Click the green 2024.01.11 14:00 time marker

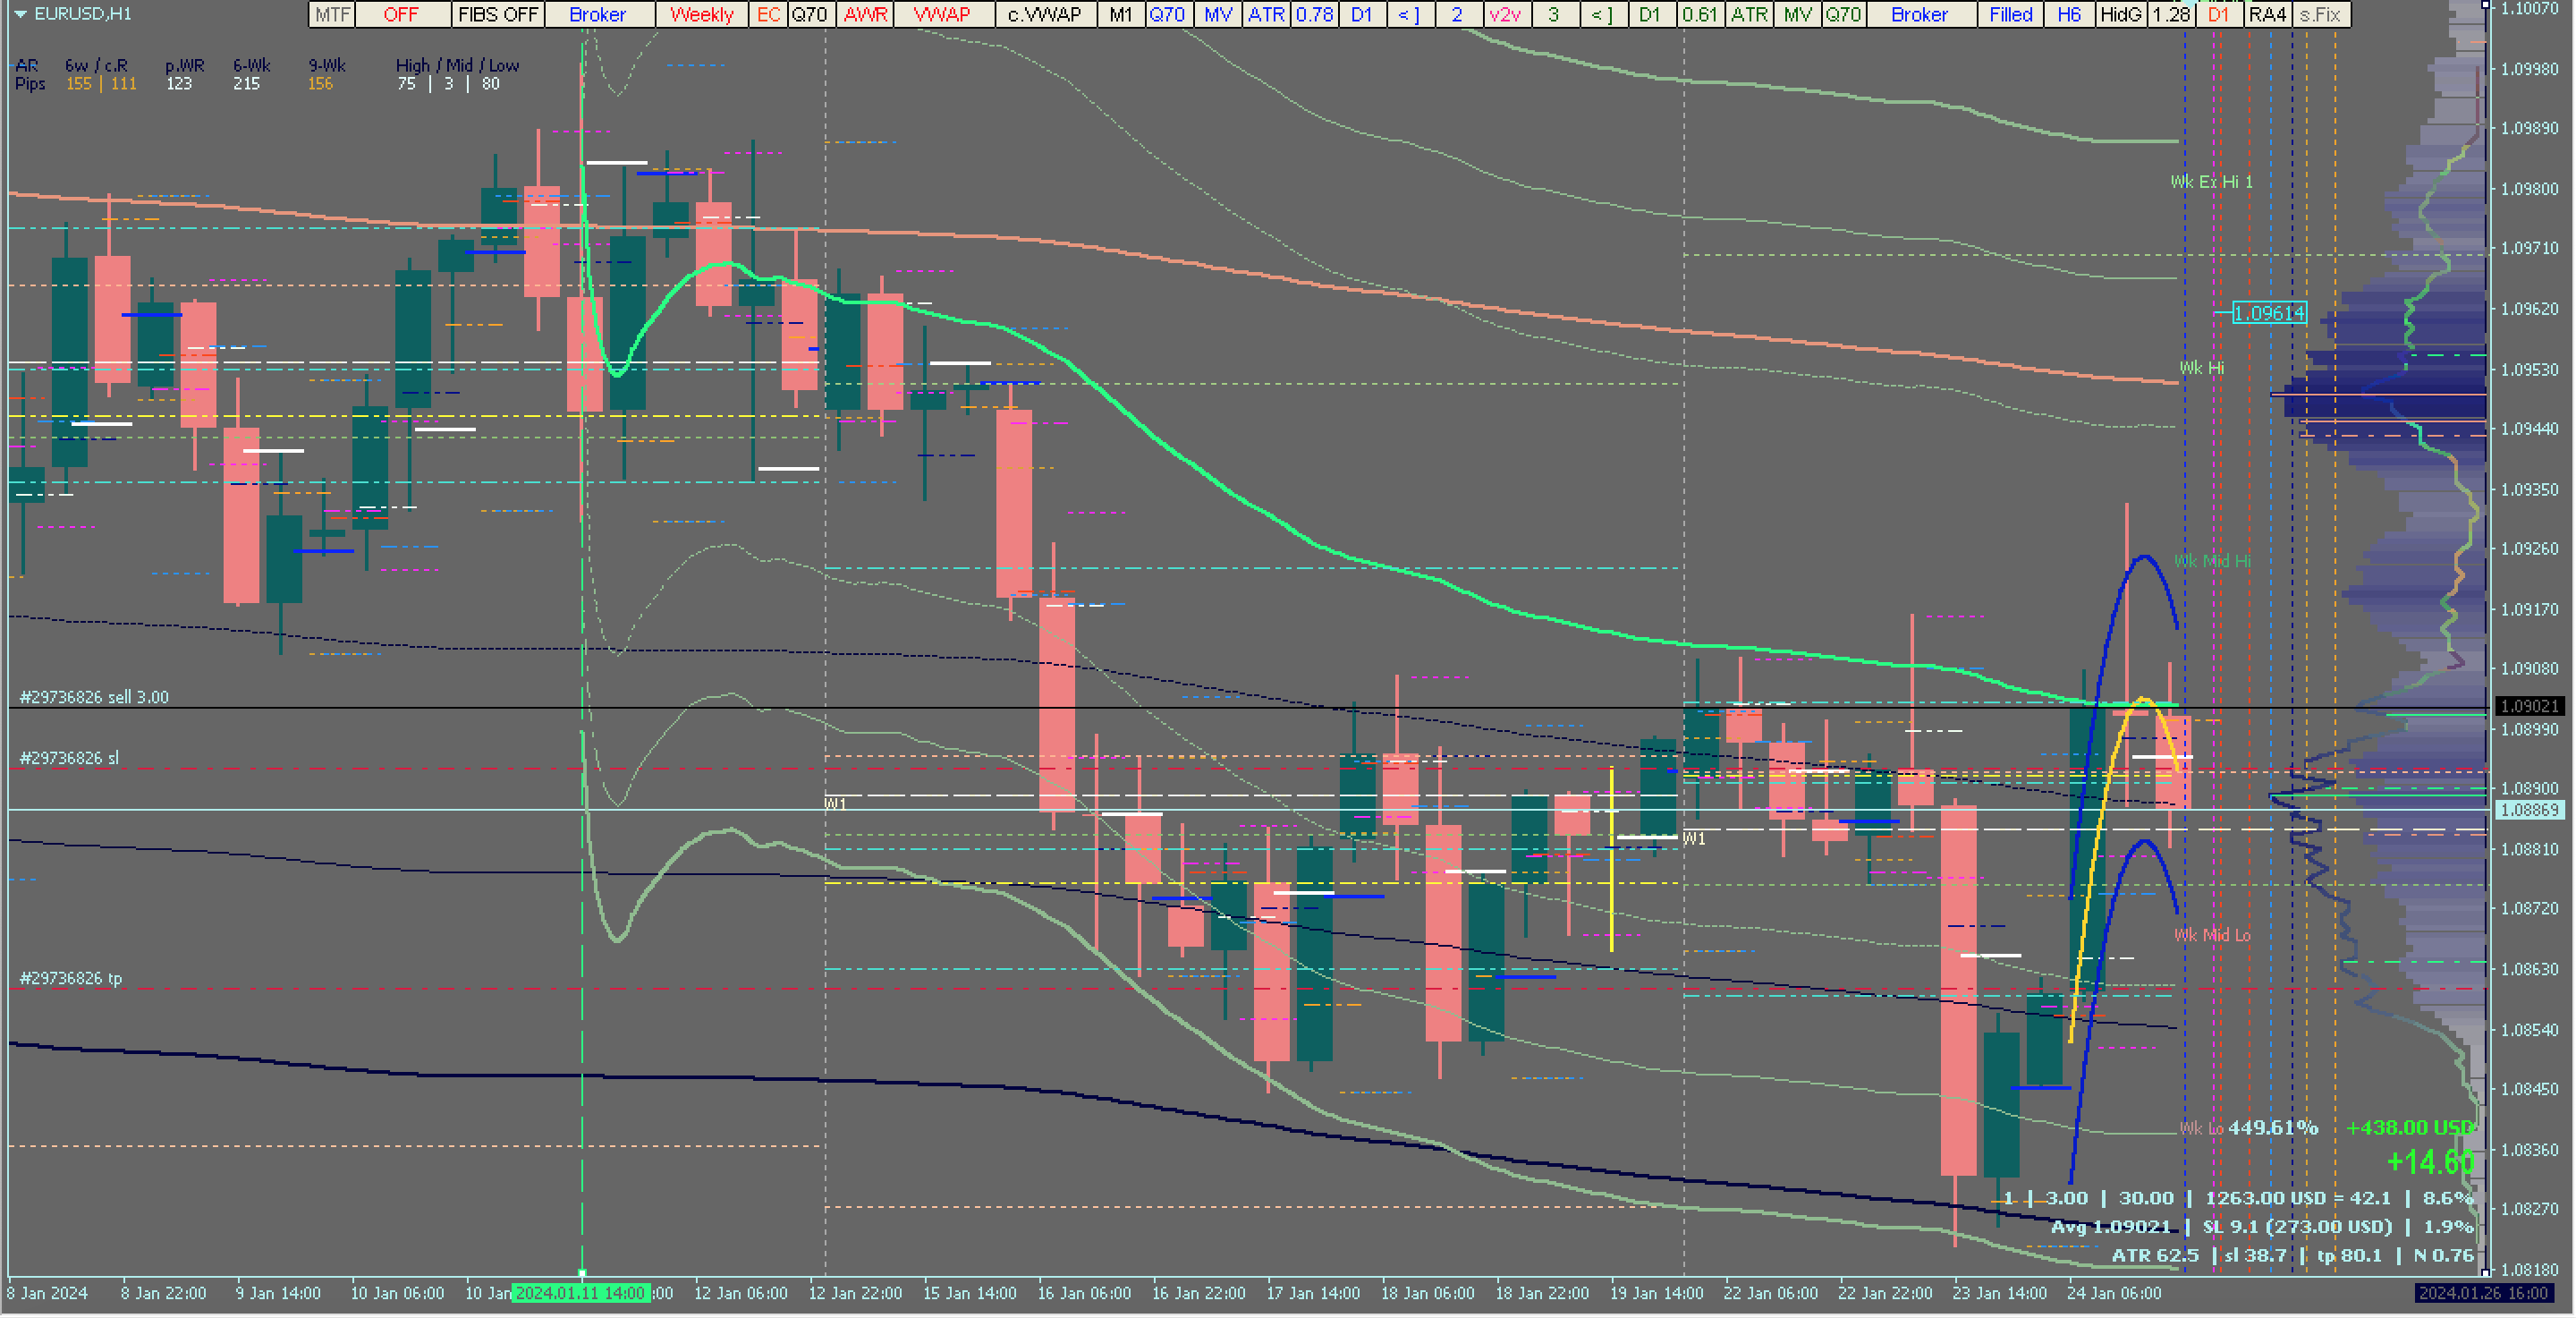click(580, 1293)
